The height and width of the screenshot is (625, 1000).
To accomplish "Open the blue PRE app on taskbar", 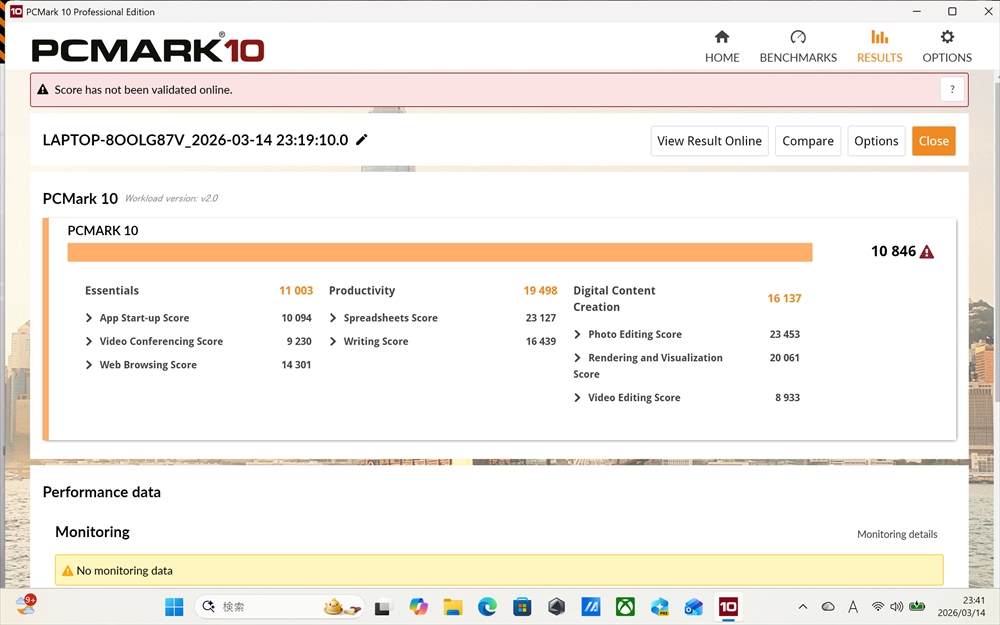I will (x=659, y=607).
